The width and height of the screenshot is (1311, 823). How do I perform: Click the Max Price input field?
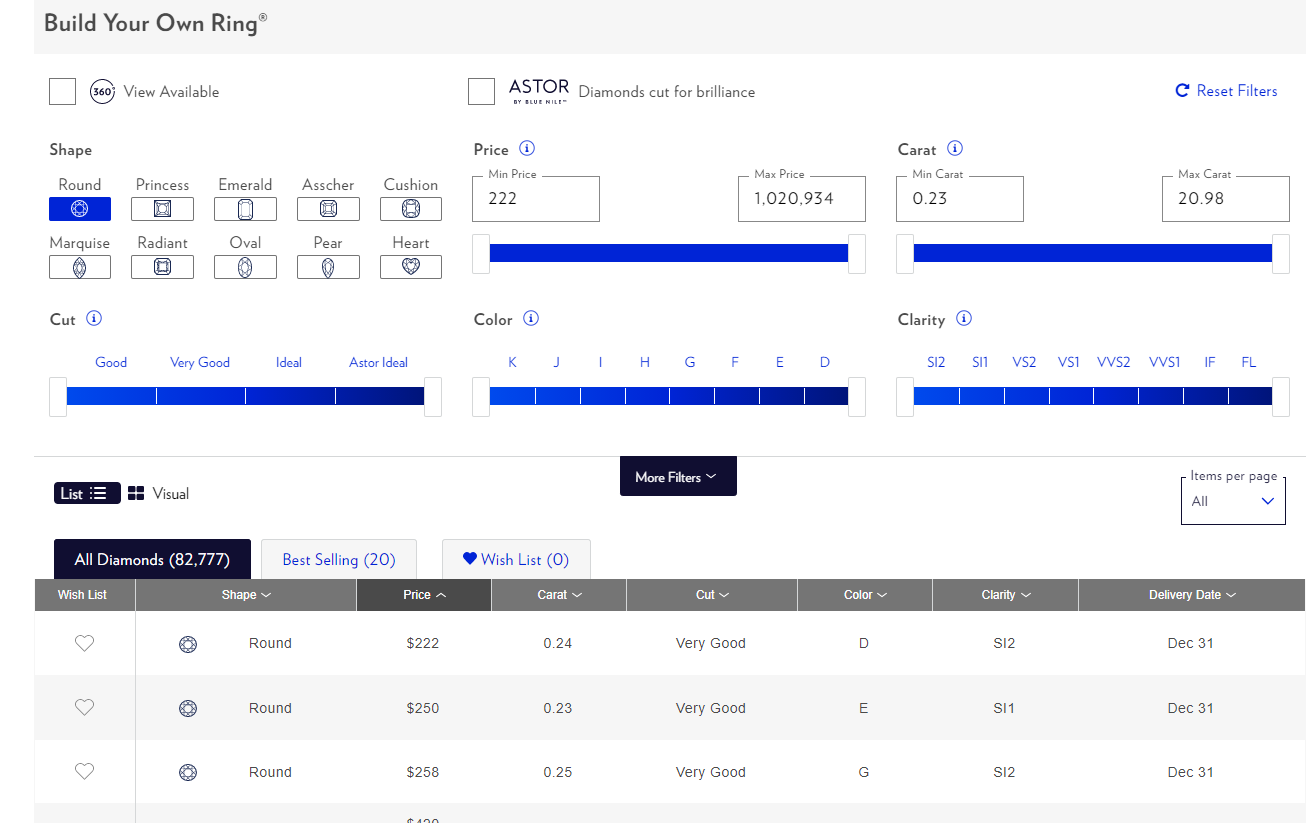802,199
